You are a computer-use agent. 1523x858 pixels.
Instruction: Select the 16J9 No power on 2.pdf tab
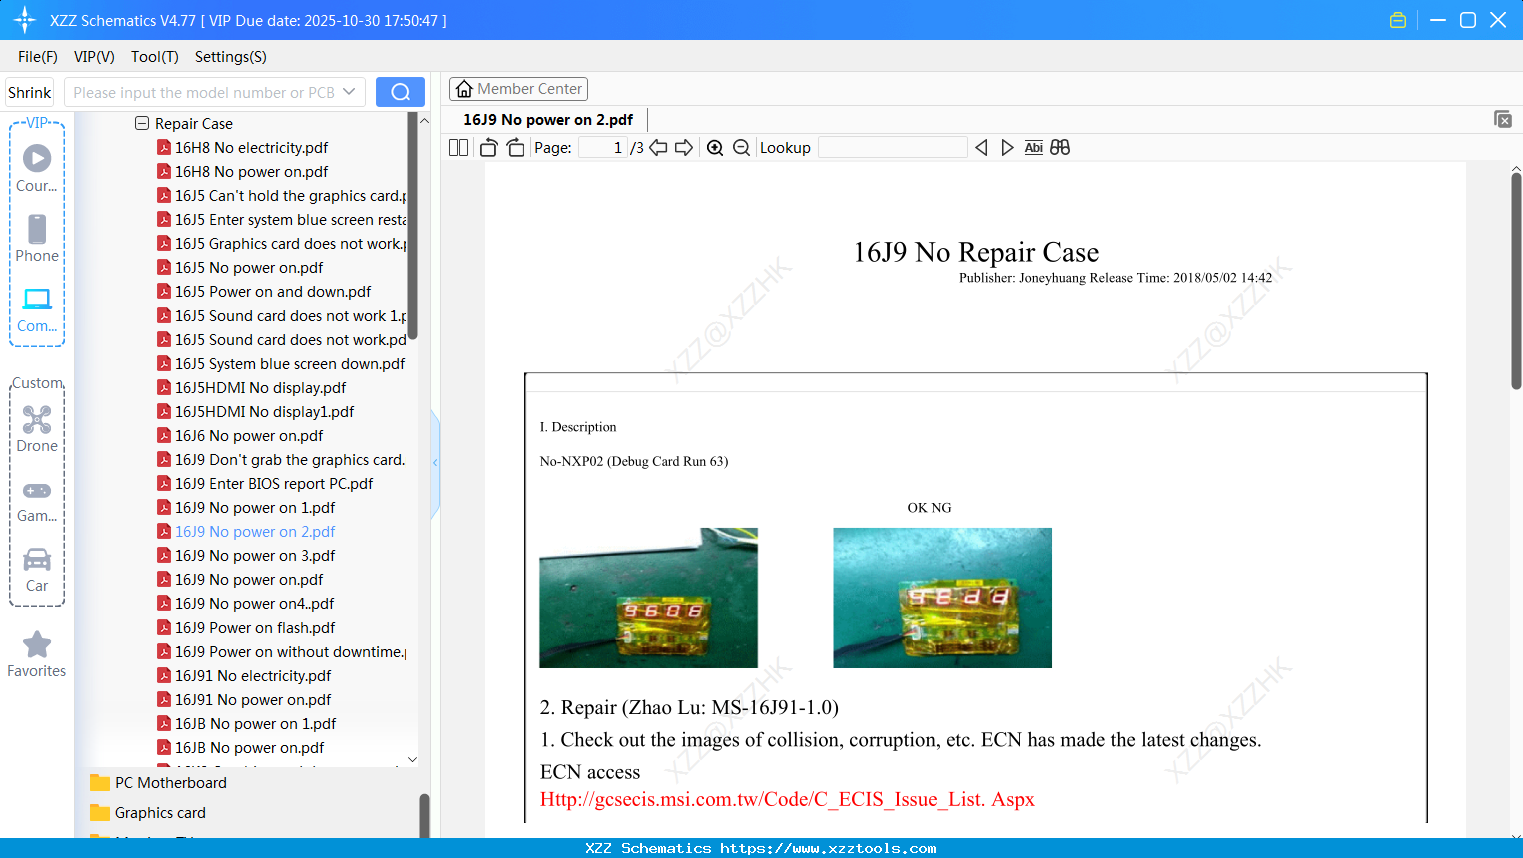point(548,120)
